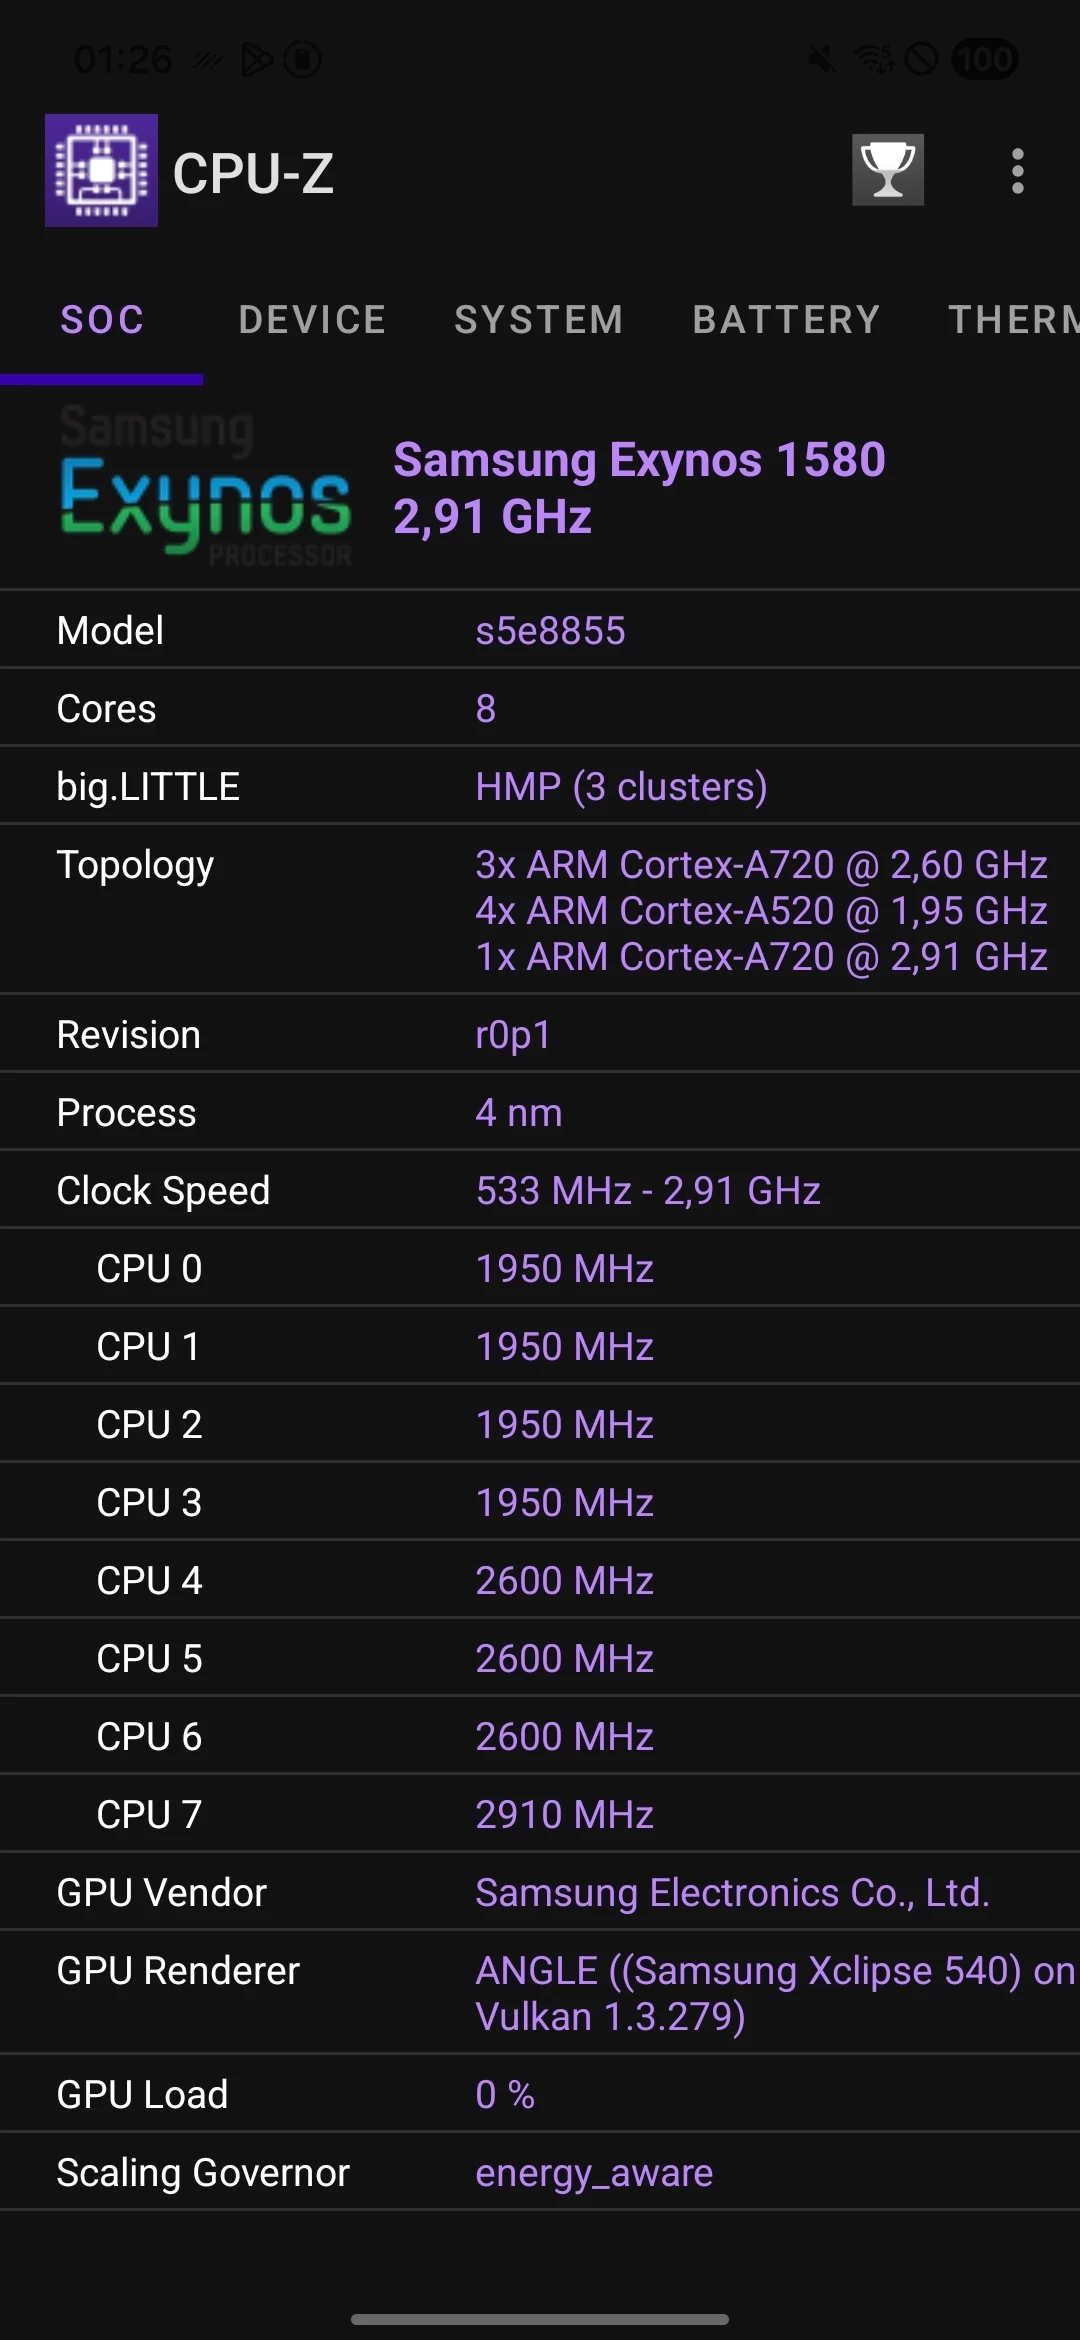Switch to the SYSTEM tab
The image size is (1080, 2340).
539,321
